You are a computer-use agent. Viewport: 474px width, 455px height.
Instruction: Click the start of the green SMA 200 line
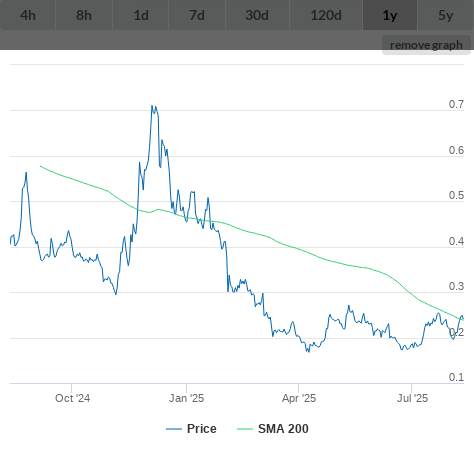(x=40, y=166)
